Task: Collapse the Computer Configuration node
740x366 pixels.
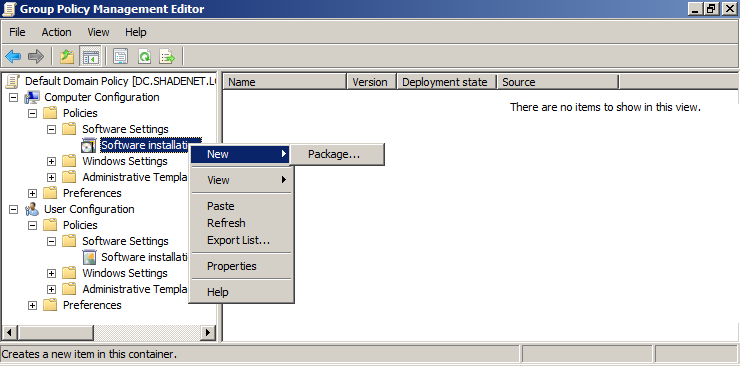Action: click(x=13, y=98)
